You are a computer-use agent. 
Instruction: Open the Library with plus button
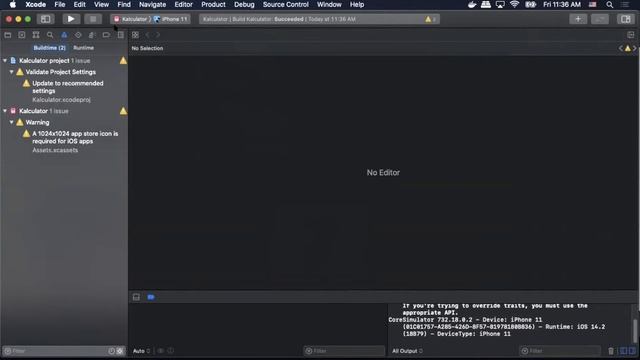[578, 19]
